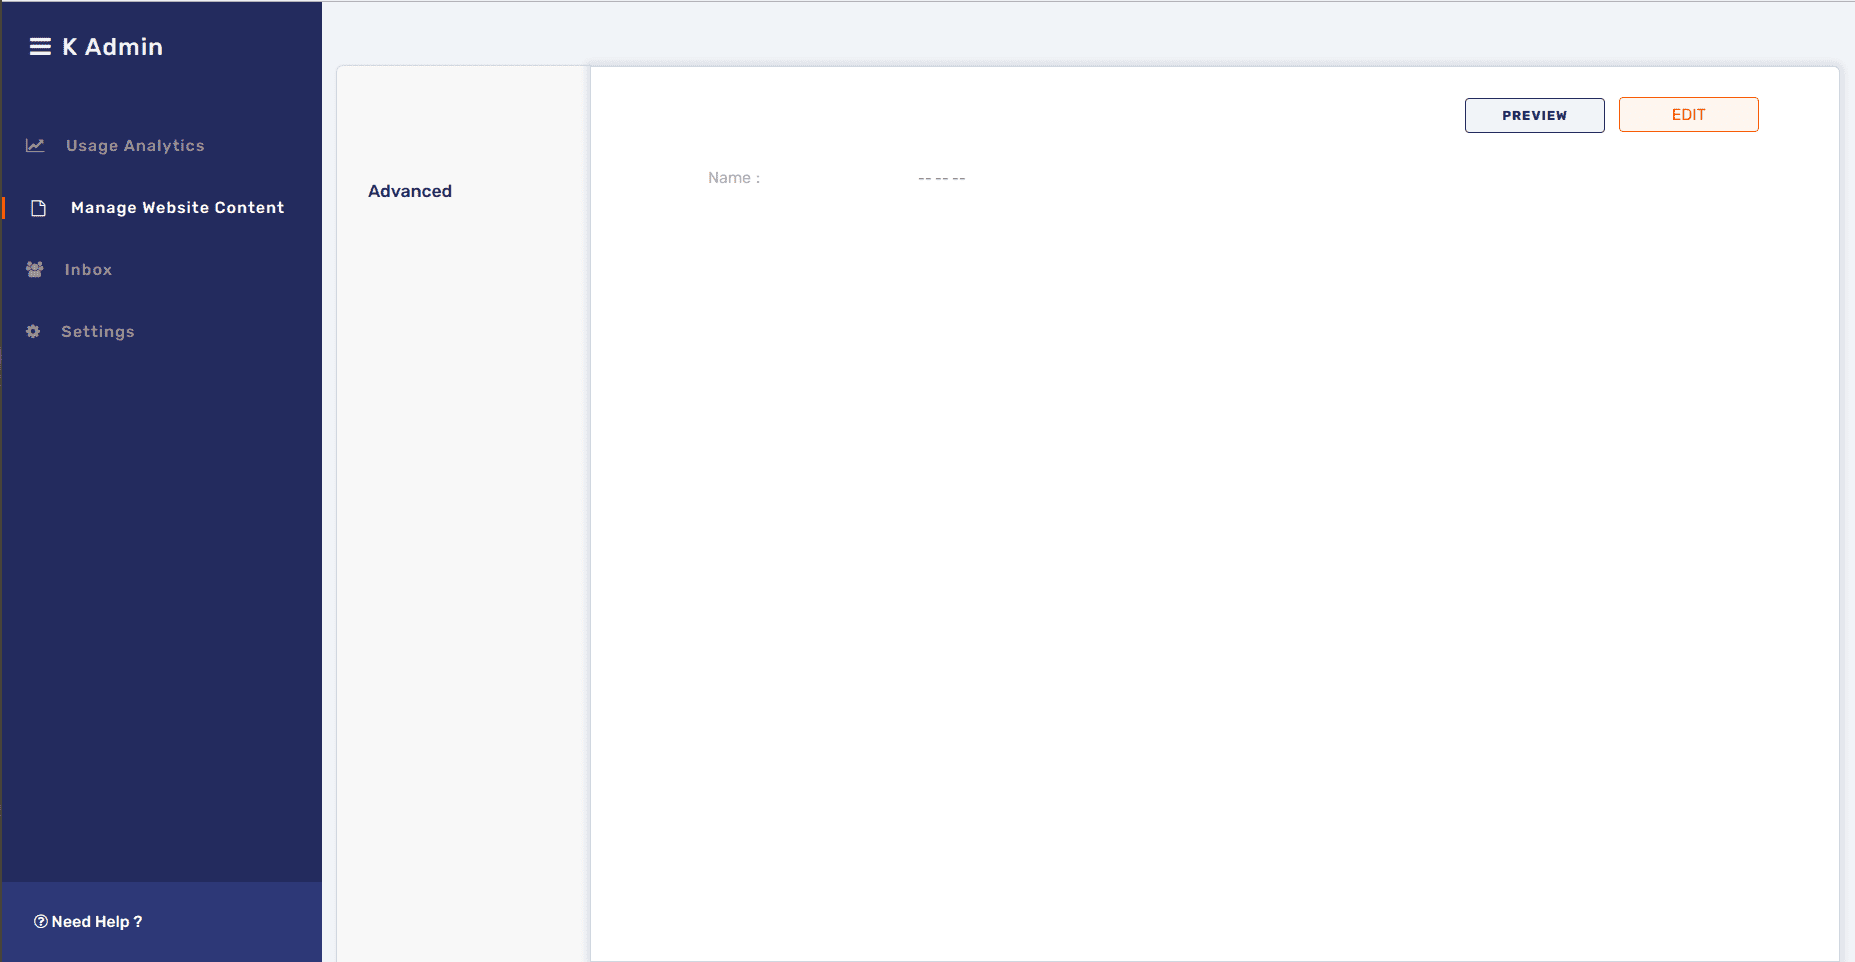Click the Edit button
Image resolution: width=1855 pixels, height=962 pixels.
pyautogui.click(x=1688, y=114)
